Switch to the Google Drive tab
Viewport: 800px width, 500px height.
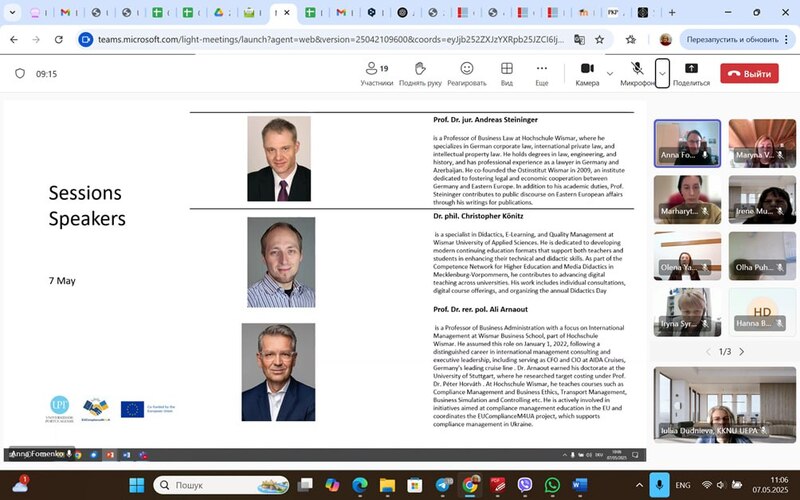(219, 12)
